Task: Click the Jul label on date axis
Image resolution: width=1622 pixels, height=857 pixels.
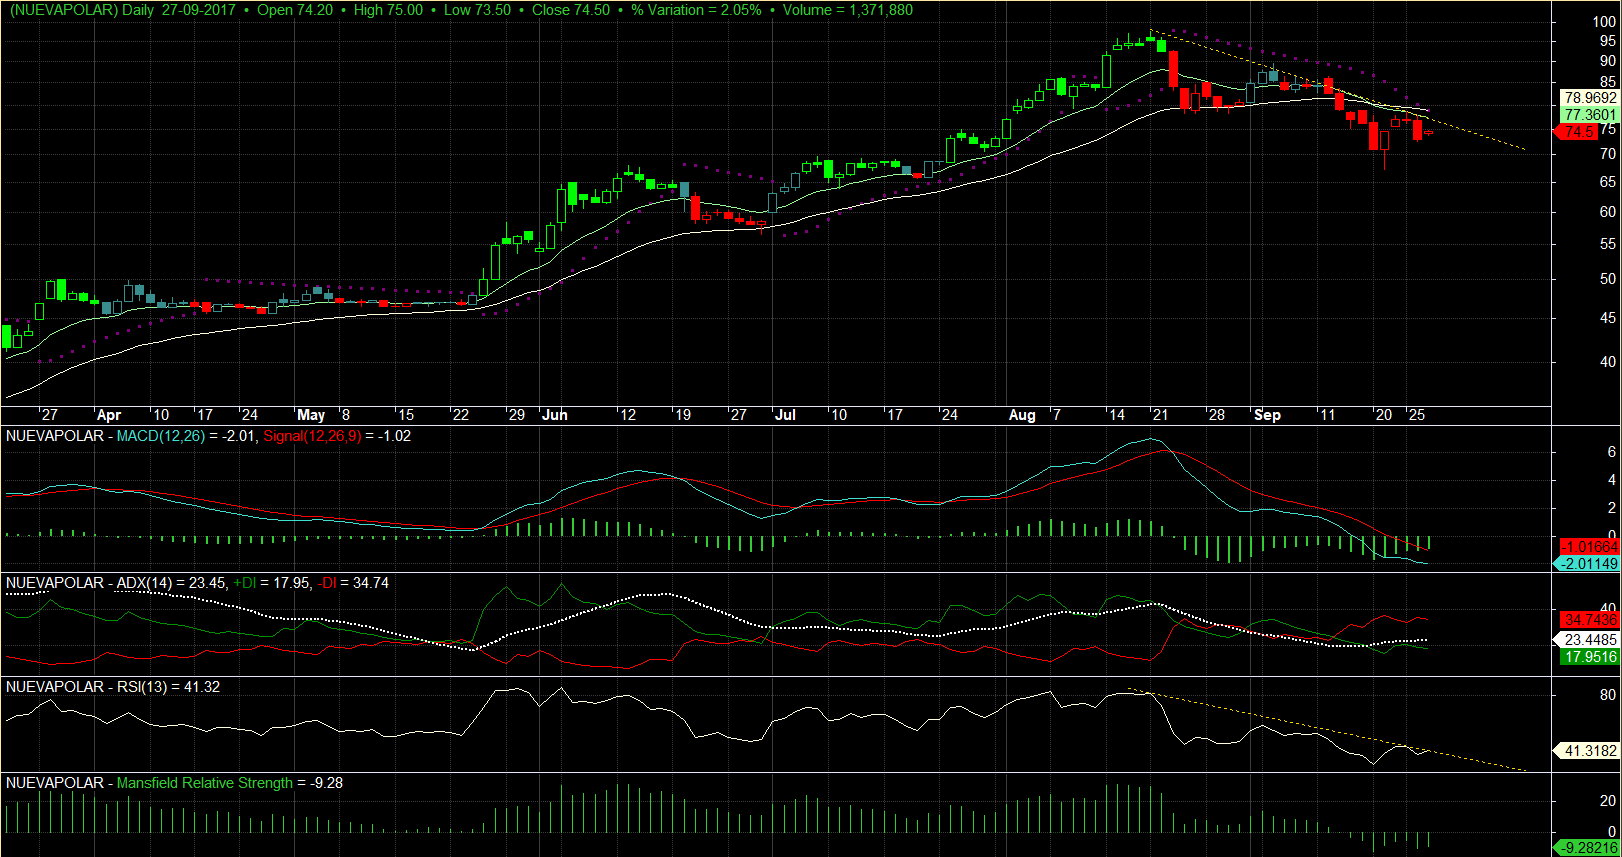Action: [x=785, y=415]
